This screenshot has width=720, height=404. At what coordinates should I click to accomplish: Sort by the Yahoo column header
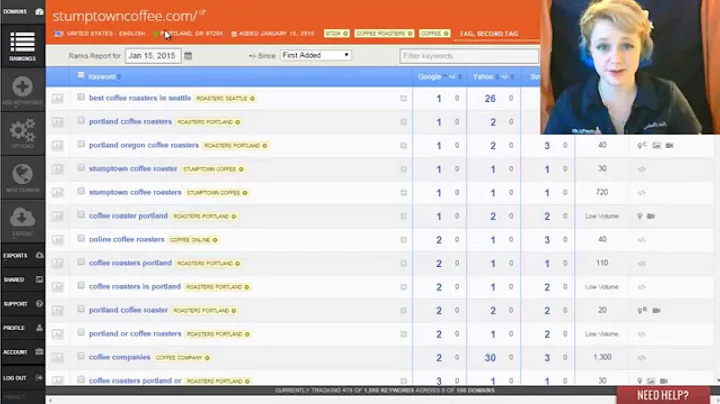(x=485, y=77)
